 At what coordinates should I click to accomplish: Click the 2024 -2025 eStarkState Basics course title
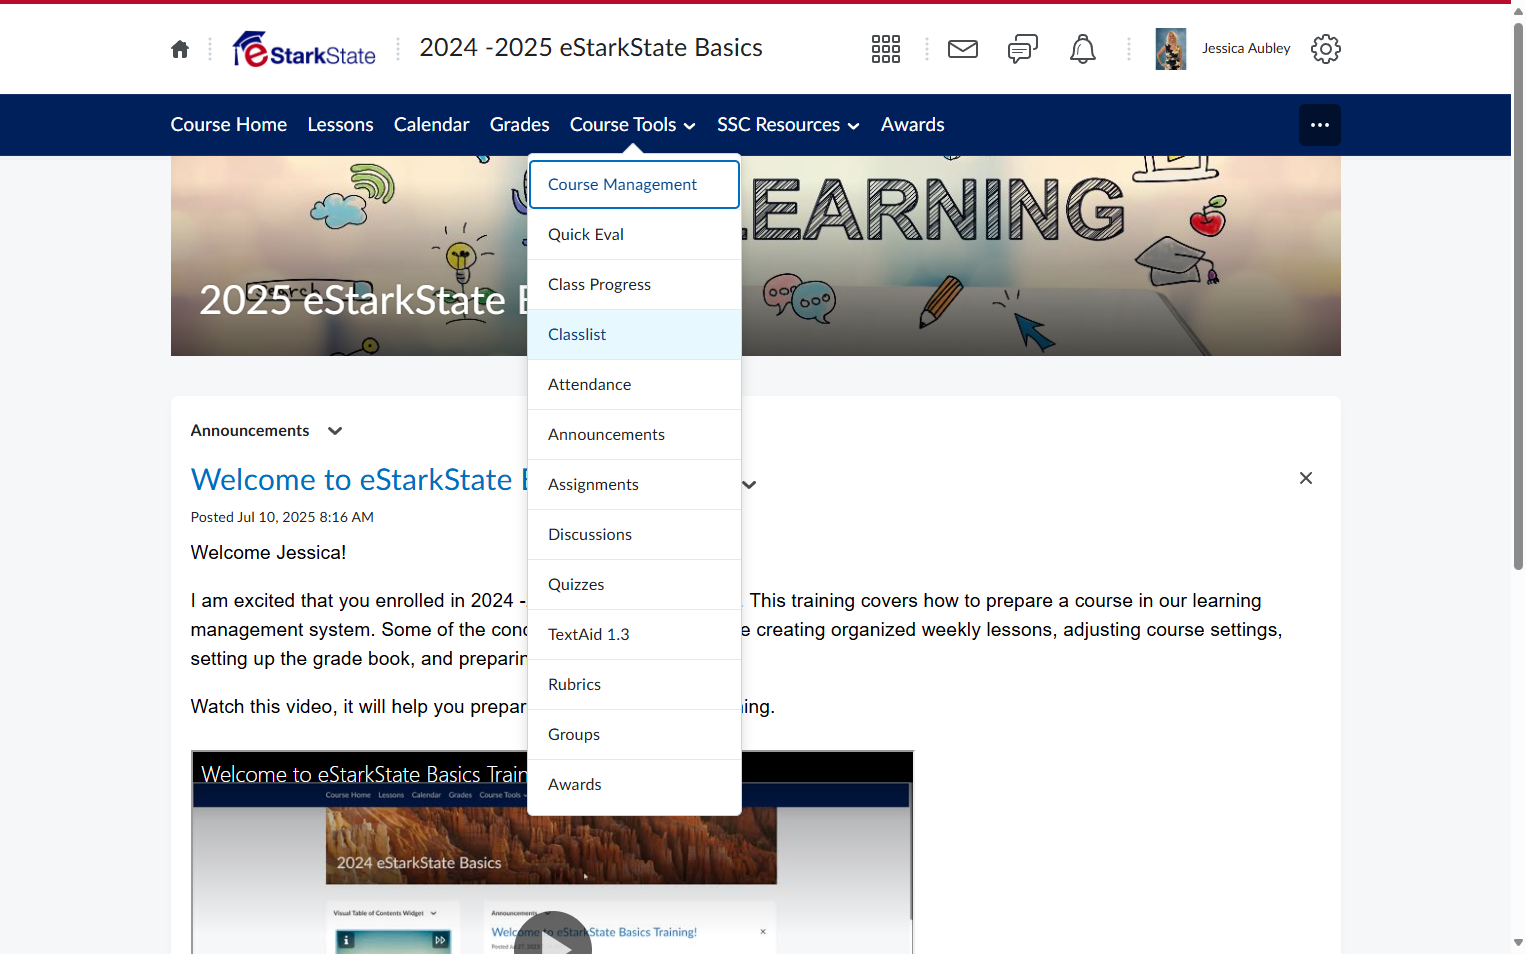coord(591,48)
